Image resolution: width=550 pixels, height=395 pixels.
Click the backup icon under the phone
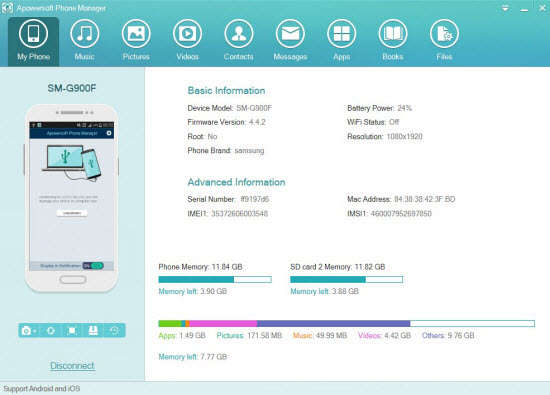[x=93, y=330]
